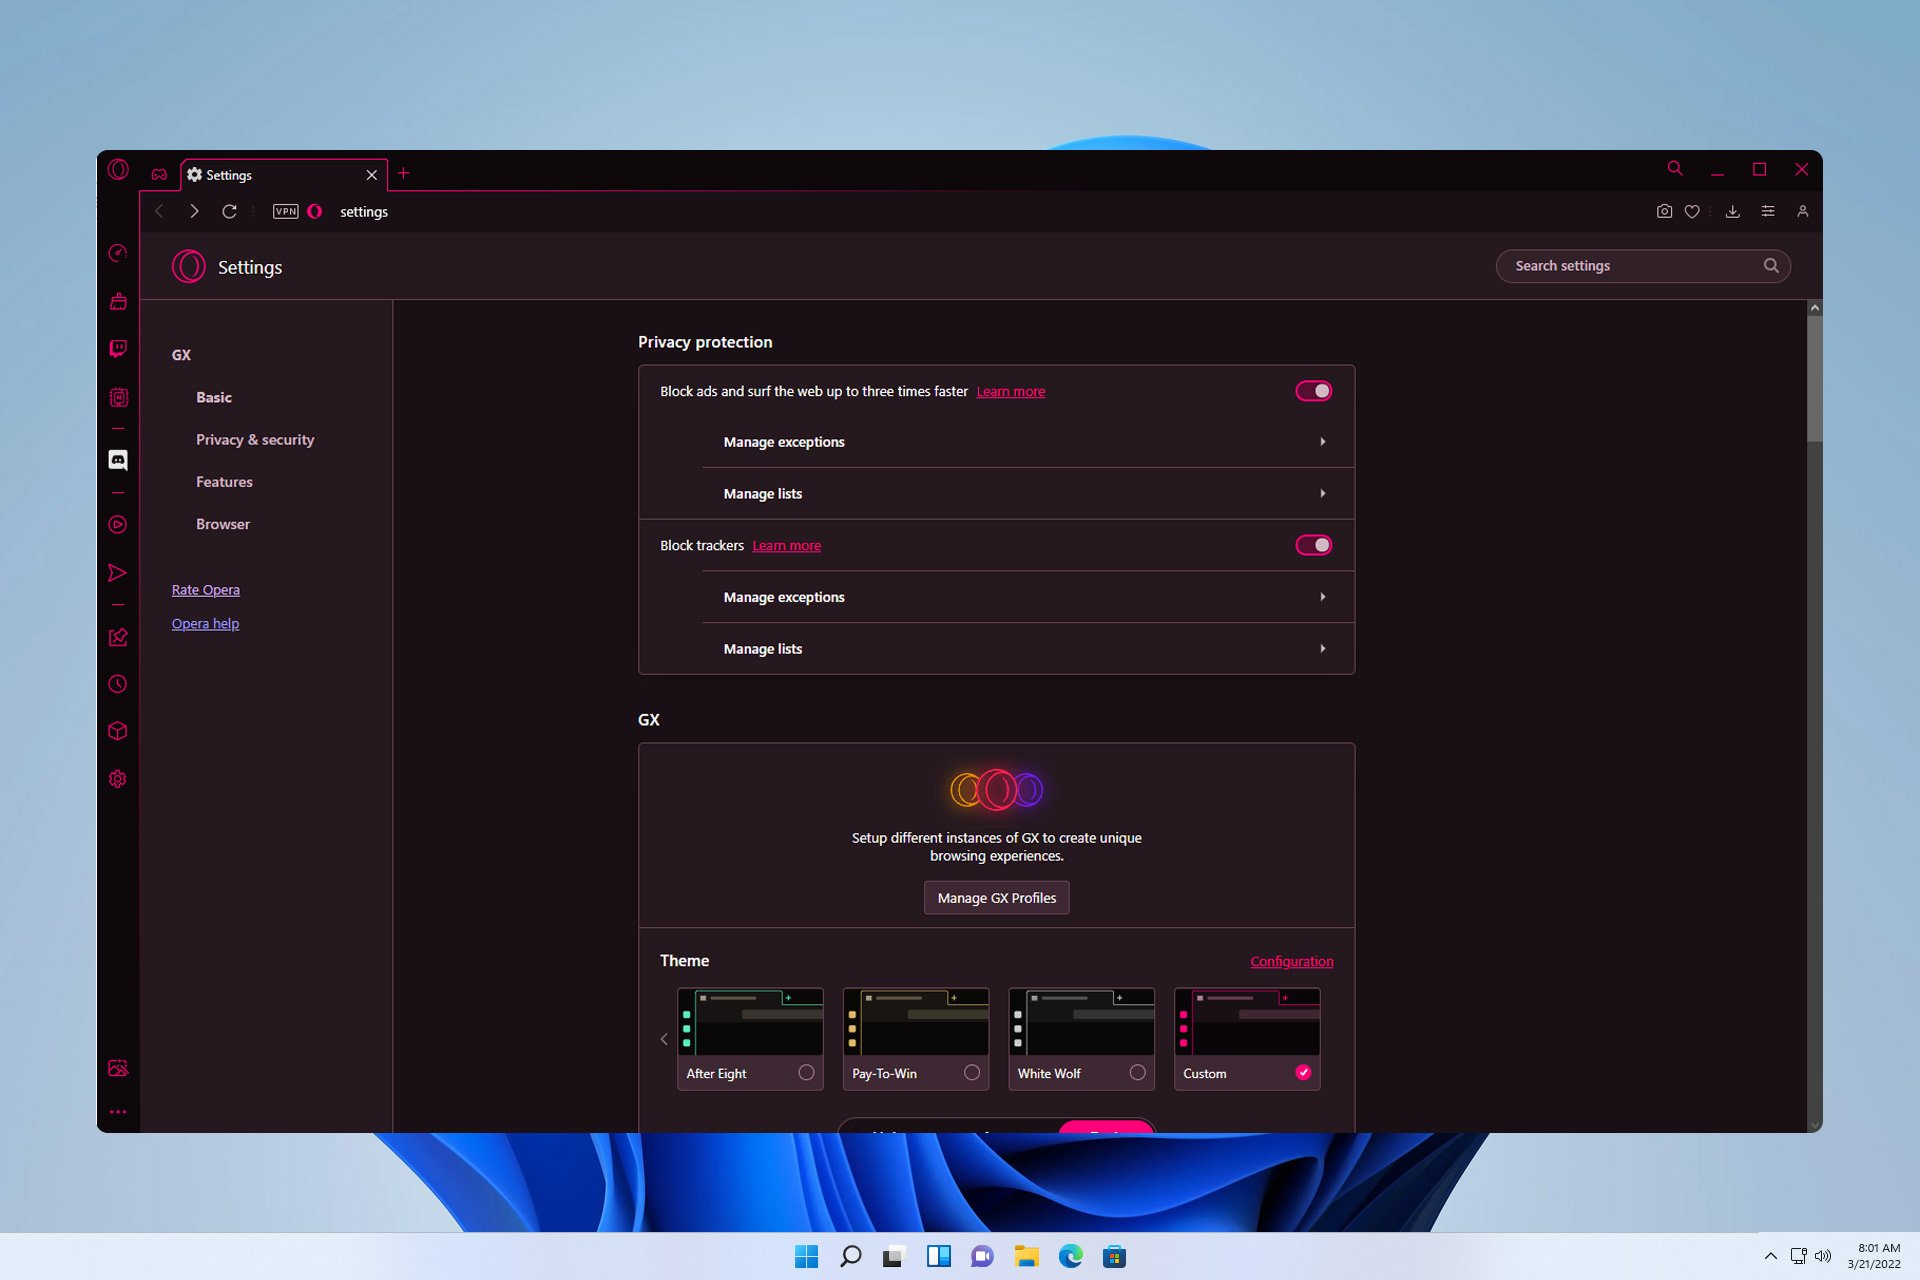Select the White Wolf theme radio
Screen dimensions: 1920x1280
point(1138,1072)
